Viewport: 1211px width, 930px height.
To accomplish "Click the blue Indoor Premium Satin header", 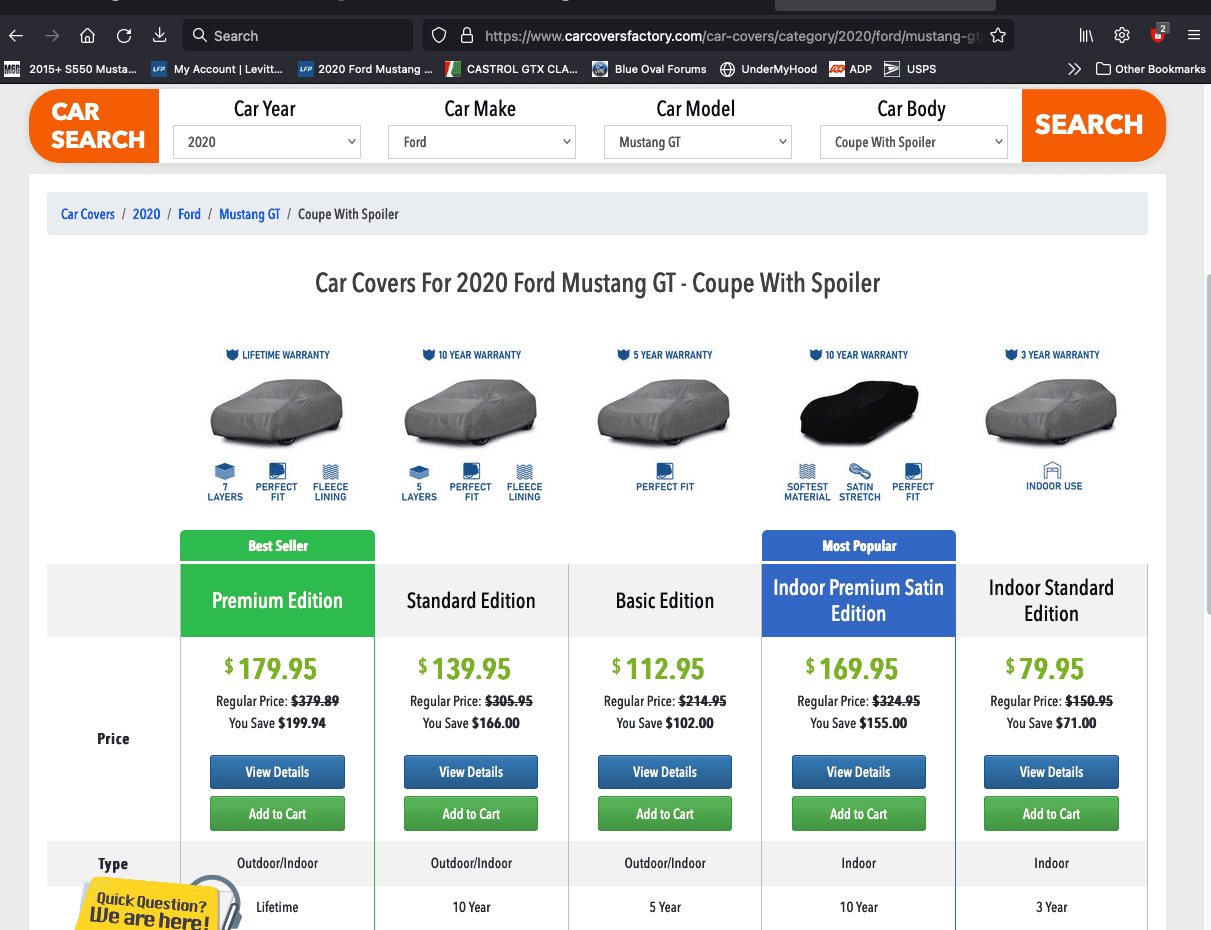I will [859, 600].
